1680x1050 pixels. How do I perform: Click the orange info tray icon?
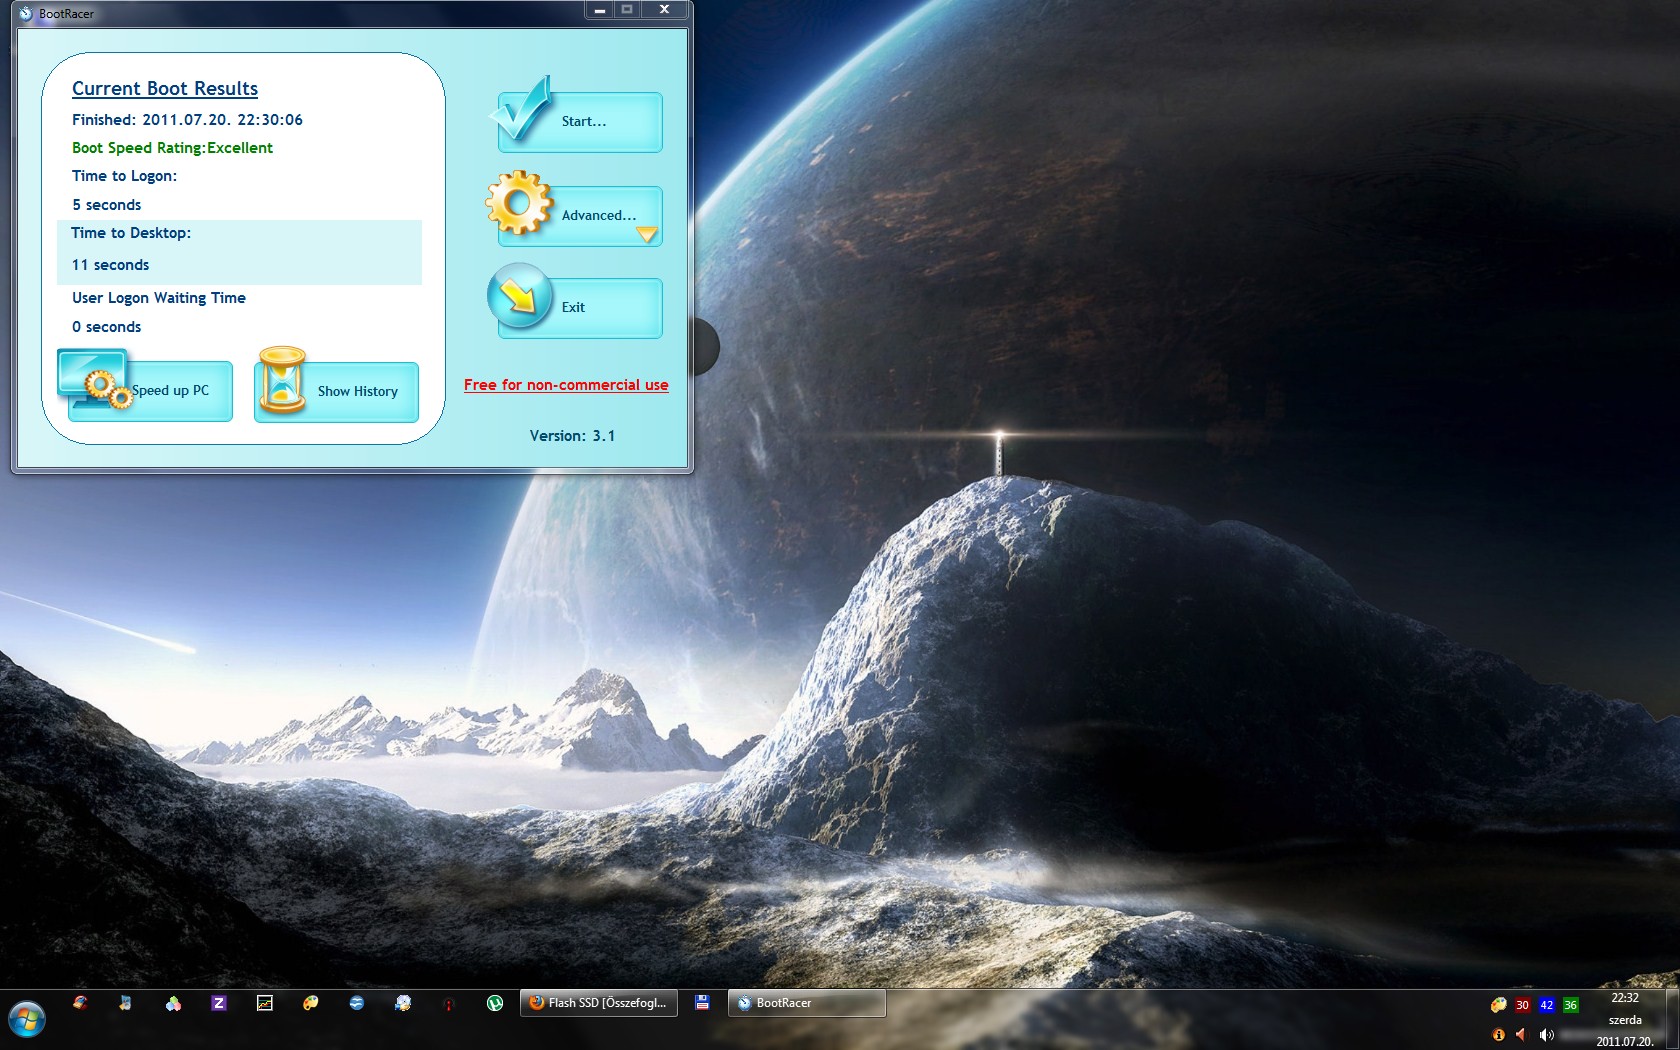click(1498, 1034)
